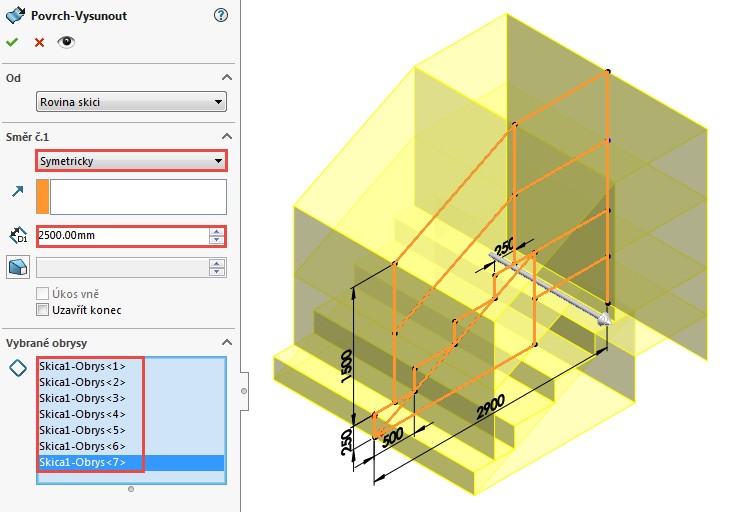Click the 2900 dimension in the model
Image resolution: width=750 pixels, height=512 pixels.
(x=490, y=407)
